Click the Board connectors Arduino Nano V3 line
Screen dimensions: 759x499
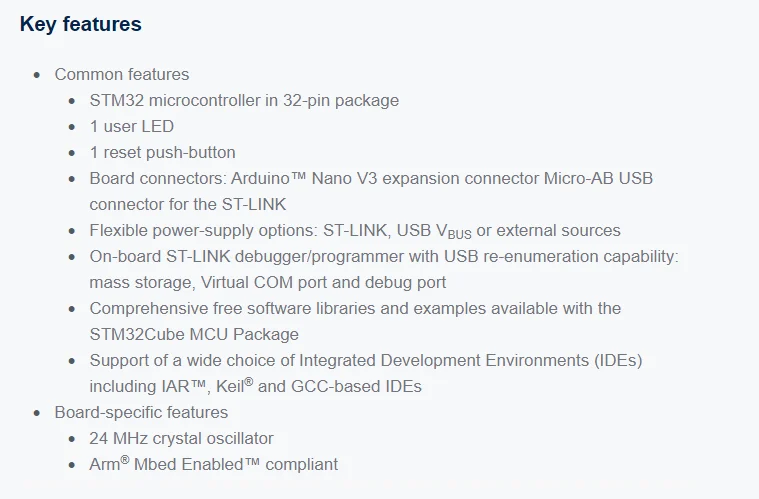click(371, 179)
